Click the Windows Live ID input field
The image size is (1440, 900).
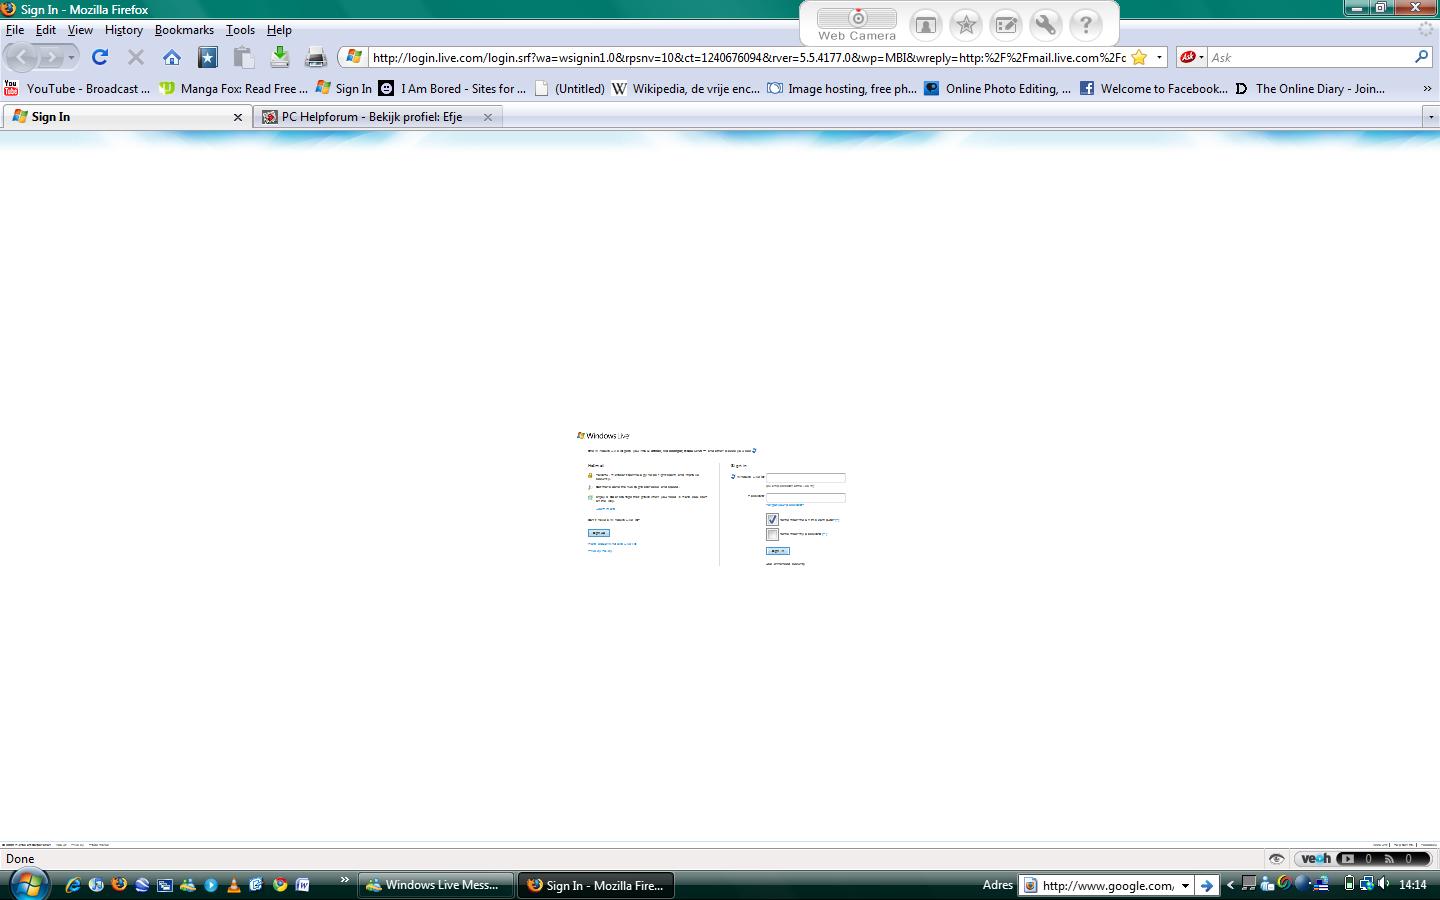(805, 478)
